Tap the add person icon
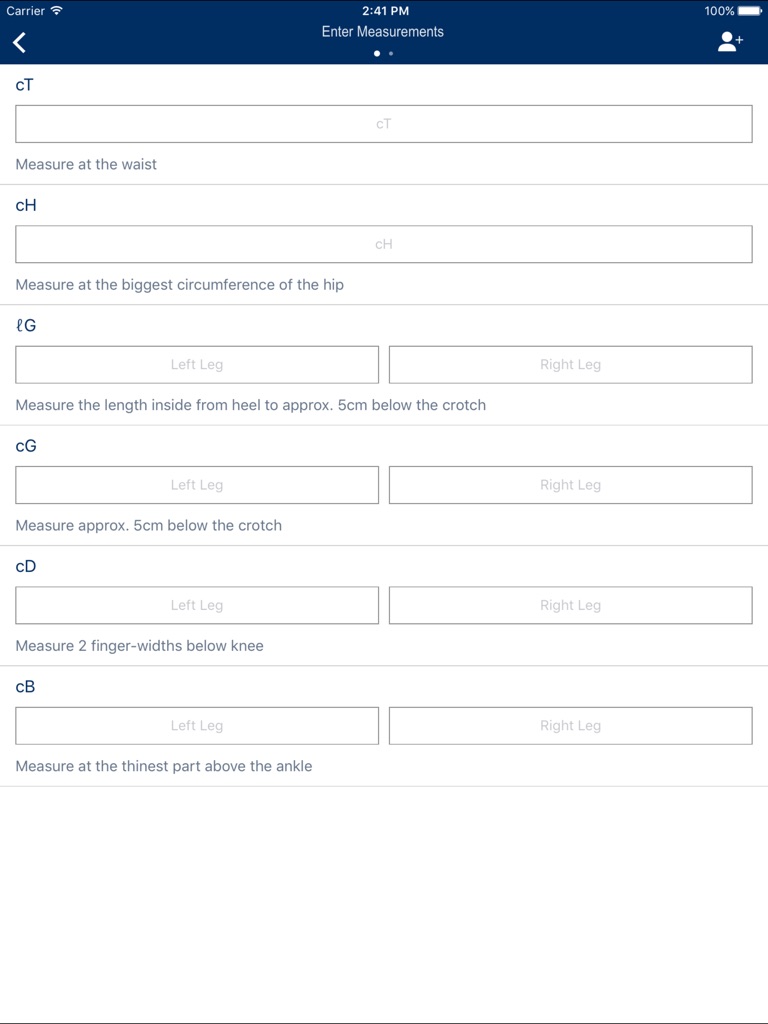Viewport: 768px width, 1024px height. pyautogui.click(x=729, y=42)
